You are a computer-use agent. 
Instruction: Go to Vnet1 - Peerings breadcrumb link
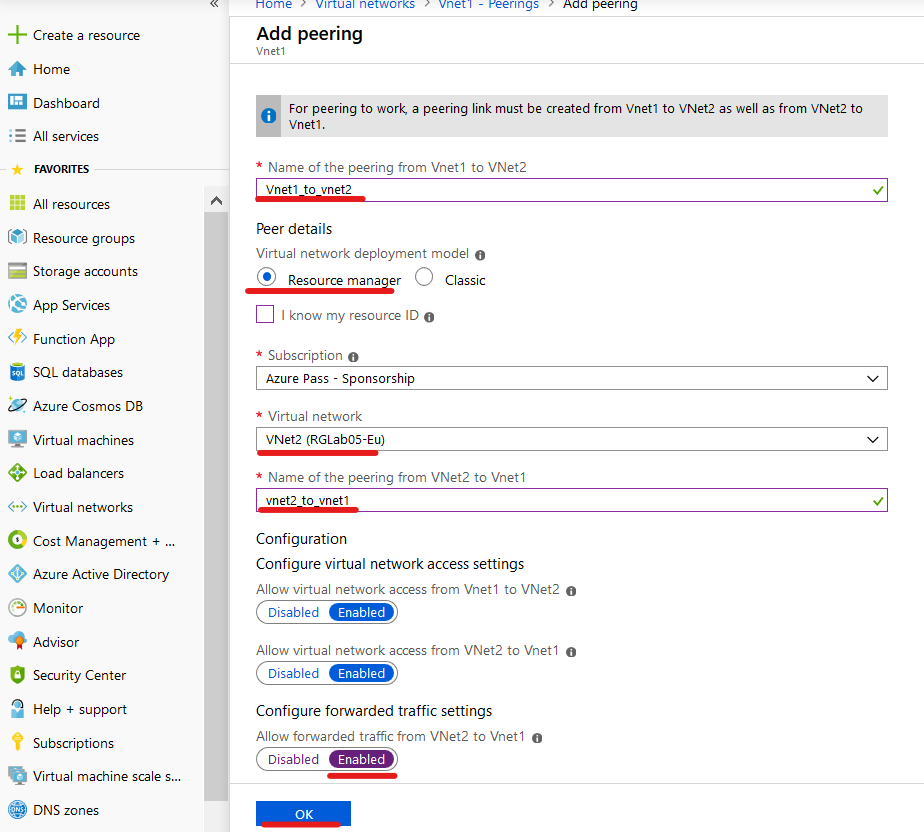click(x=489, y=5)
